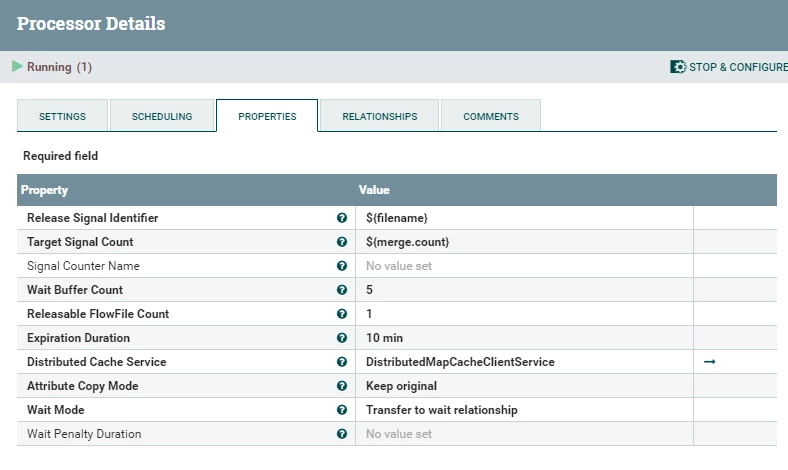Click the ${filename} value cell

(524, 218)
